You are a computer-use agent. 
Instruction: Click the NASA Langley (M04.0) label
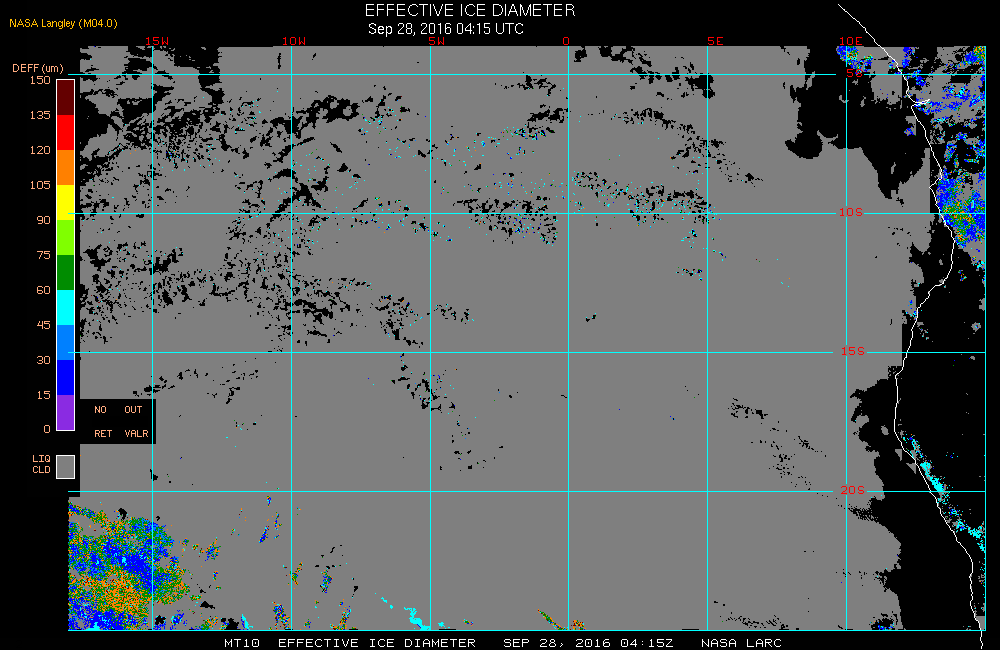pos(63,24)
